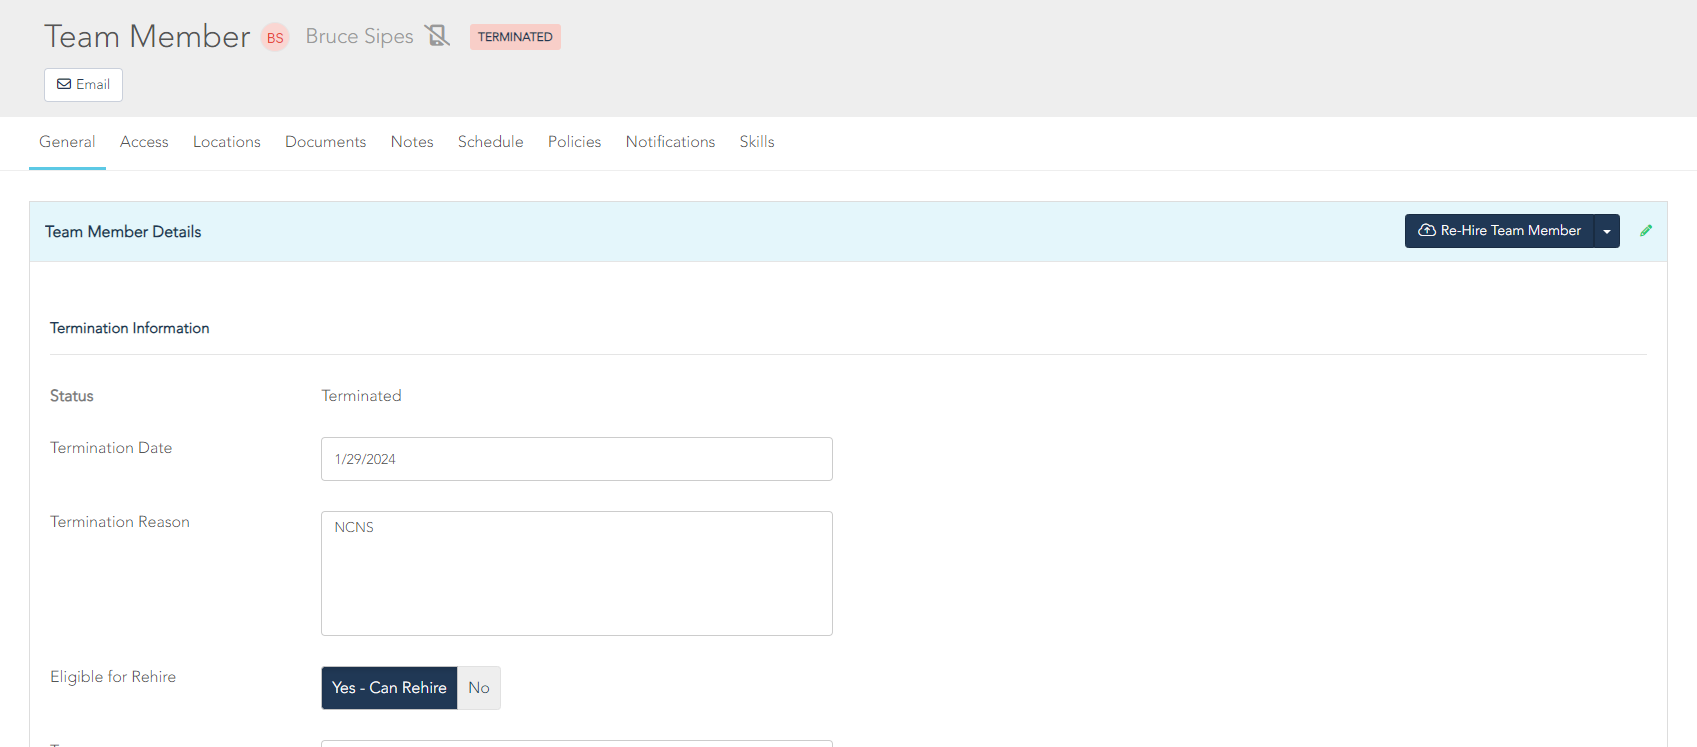The height and width of the screenshot is (747, 1697).
Task: Click the TERMINATED status badge
Action: pyautogui.click(x=515, y=37)
